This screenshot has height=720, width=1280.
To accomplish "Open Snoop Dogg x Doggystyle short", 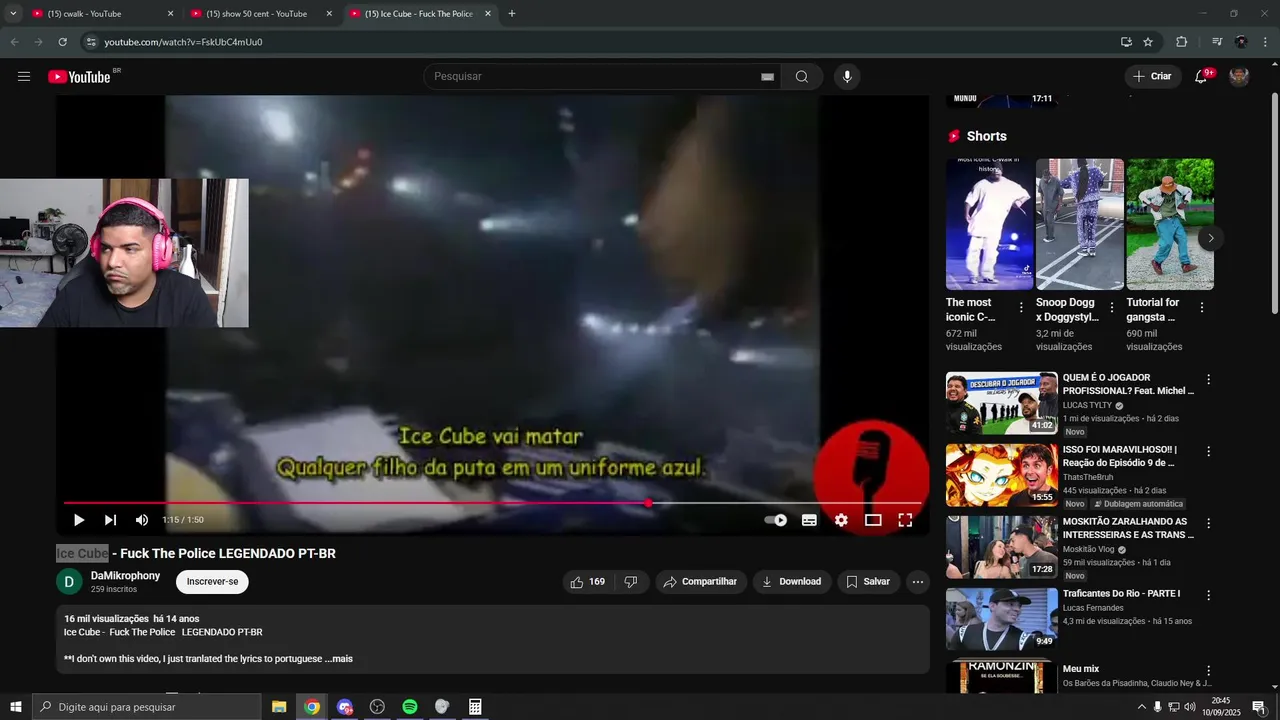I will pyautogui.click(x=1080, y=224).
